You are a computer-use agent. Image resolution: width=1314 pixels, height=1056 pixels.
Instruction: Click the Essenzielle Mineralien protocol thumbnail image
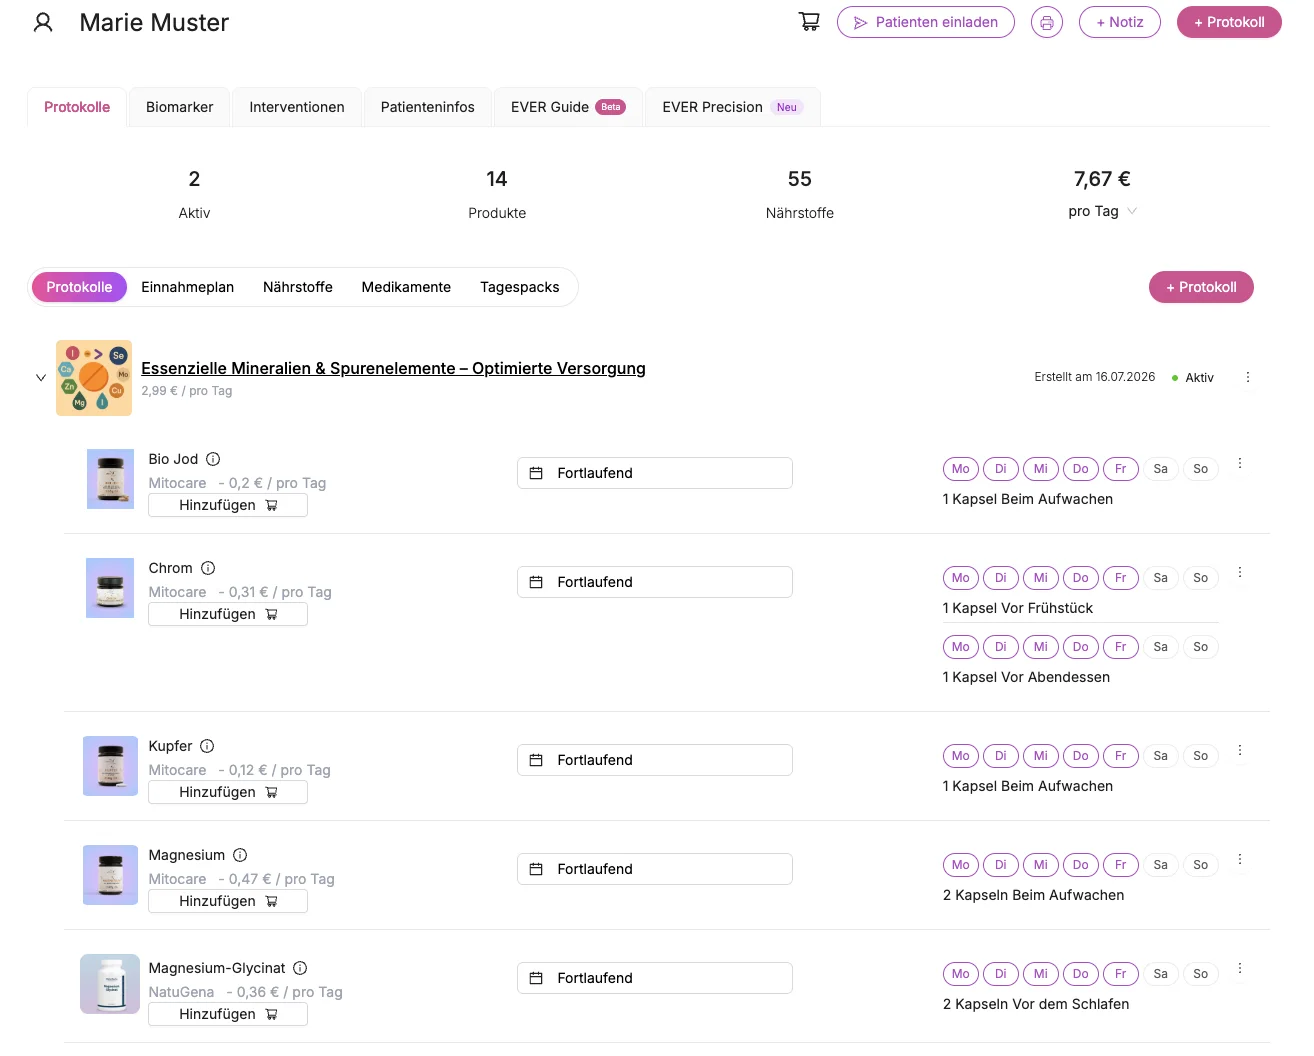(x=94, y=378)
